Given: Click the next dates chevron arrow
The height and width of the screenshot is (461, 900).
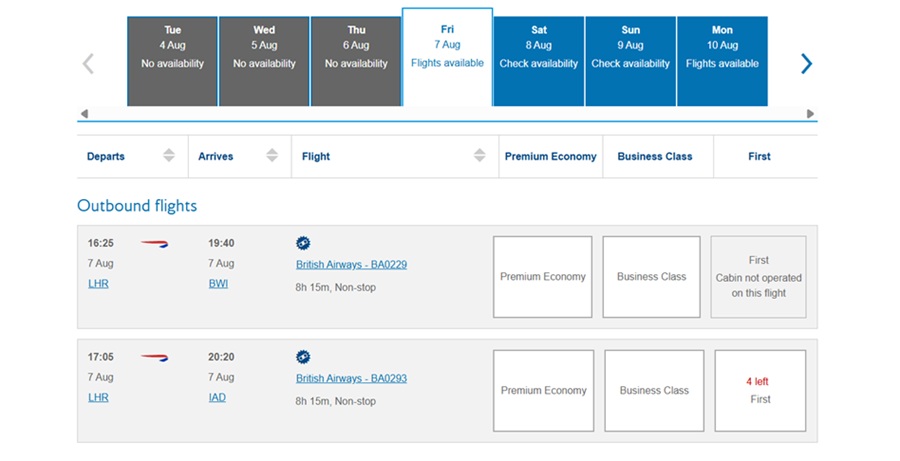Looking at the screenshot, I should click(806, 64).
